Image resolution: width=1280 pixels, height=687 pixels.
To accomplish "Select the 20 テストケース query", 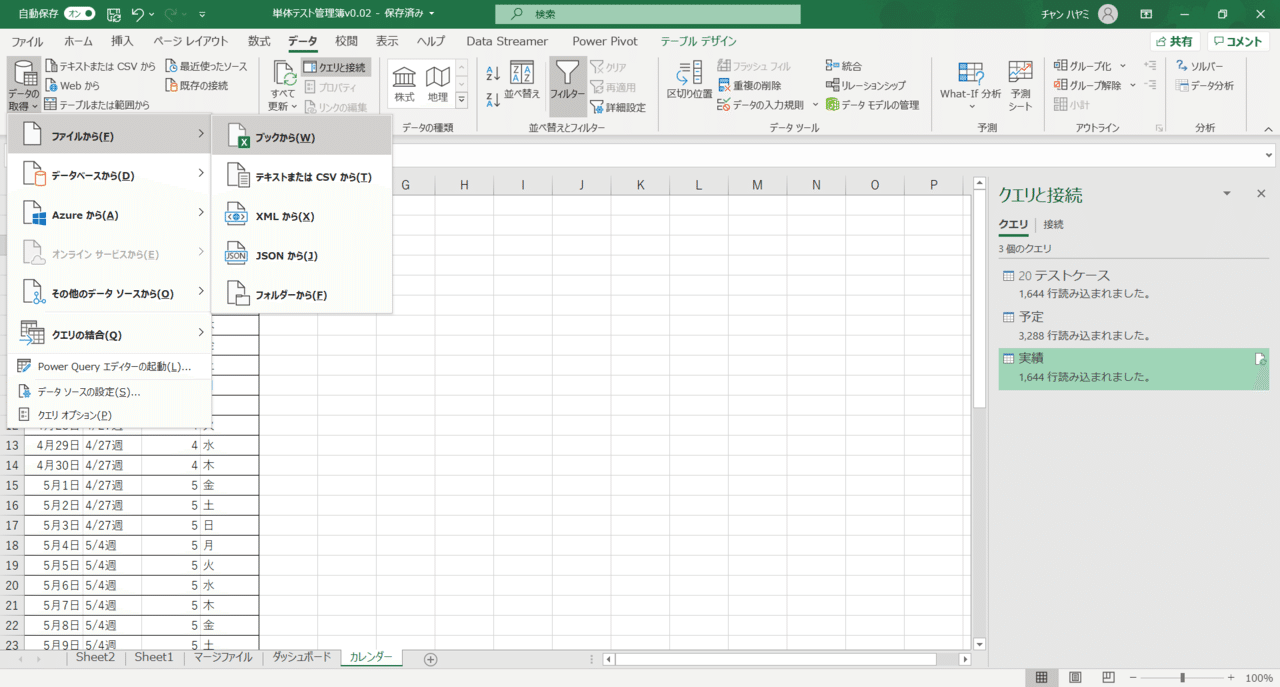I will coord(1133,284).
